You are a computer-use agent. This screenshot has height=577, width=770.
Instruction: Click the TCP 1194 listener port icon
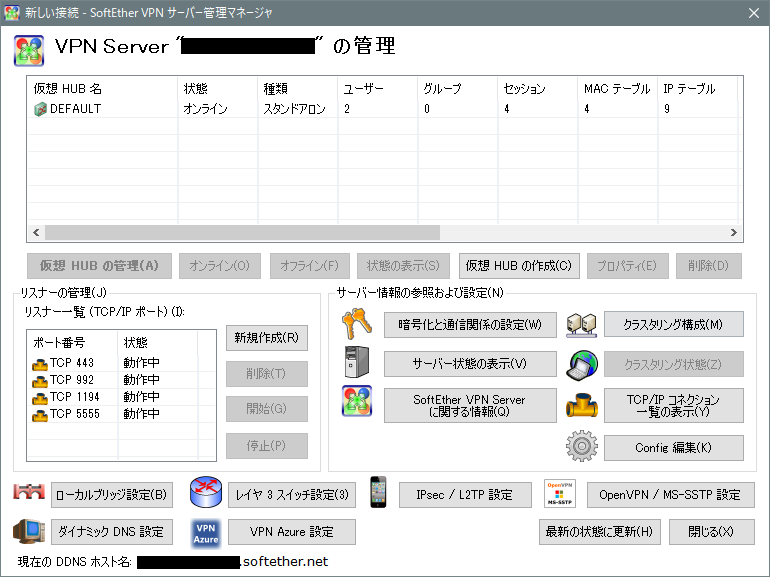39,398
